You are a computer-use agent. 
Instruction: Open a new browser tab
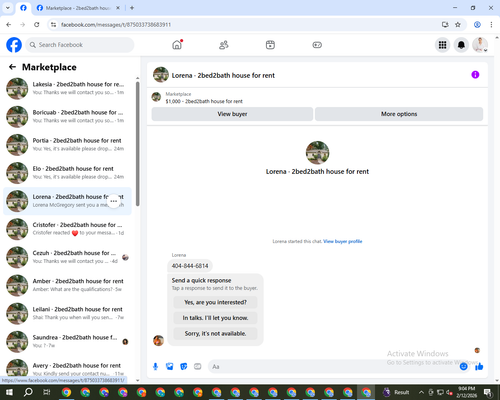click(132, 8)
